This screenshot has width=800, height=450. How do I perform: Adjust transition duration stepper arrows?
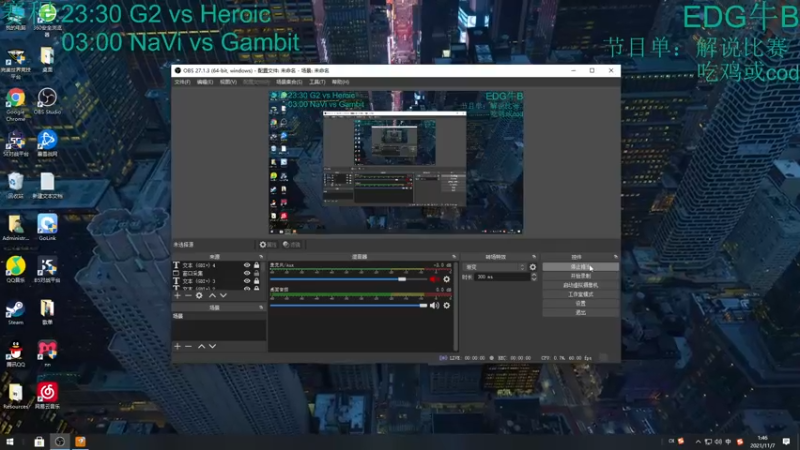pos(534,277)
